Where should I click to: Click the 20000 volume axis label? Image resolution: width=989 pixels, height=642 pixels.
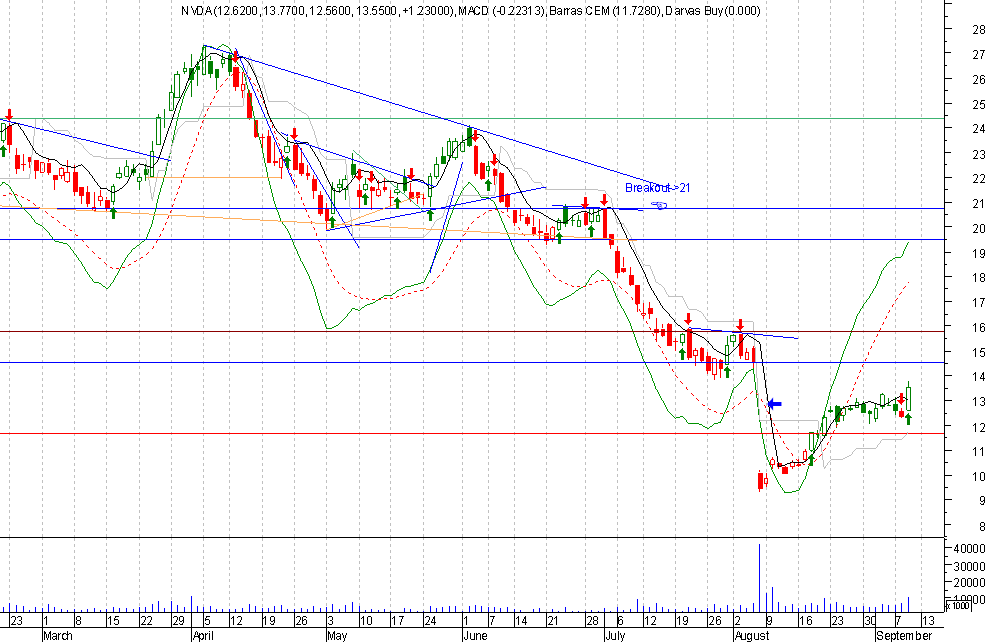(969, 583)
